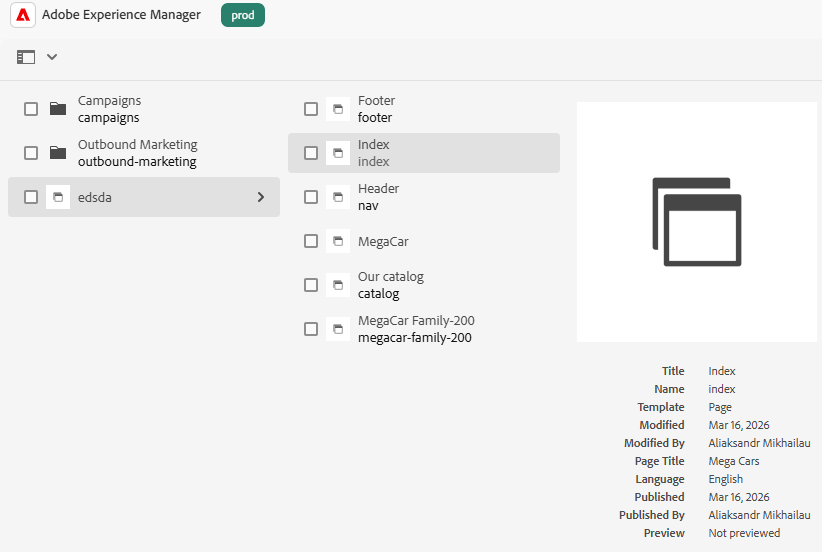Click the Title value 'Index'

(722, 371)
